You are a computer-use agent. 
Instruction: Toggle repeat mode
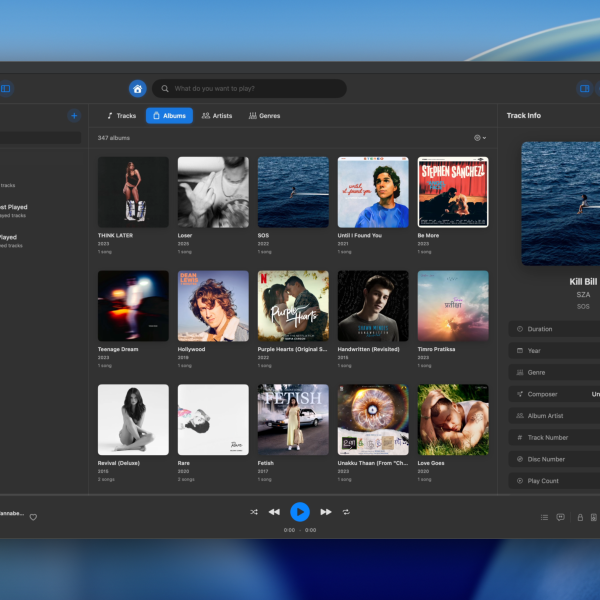pos(346,512)
